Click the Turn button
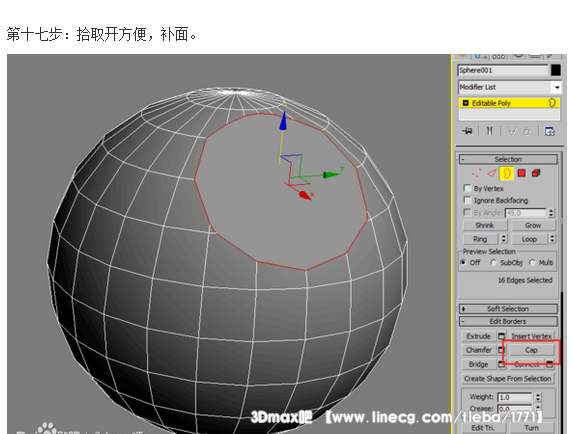The width and height of the screenshot is (572, 434). pyautogui.click(x=532, y=428)
